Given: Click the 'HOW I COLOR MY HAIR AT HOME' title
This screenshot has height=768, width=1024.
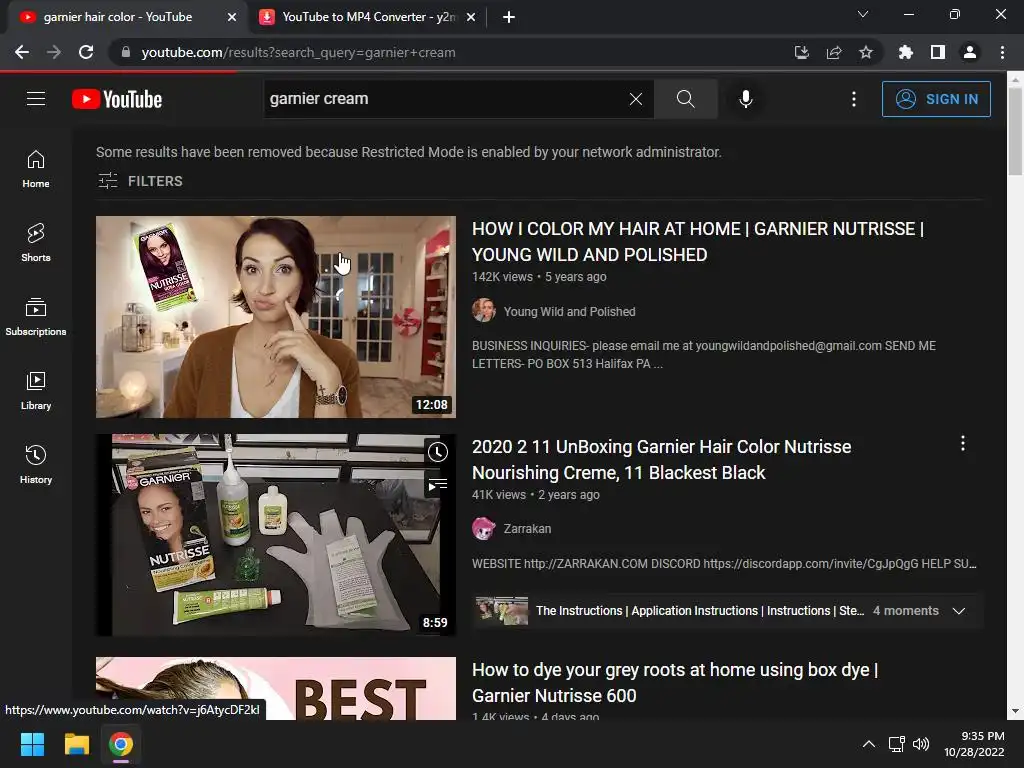Looking at the screenshot, I should tap(697, 242).
